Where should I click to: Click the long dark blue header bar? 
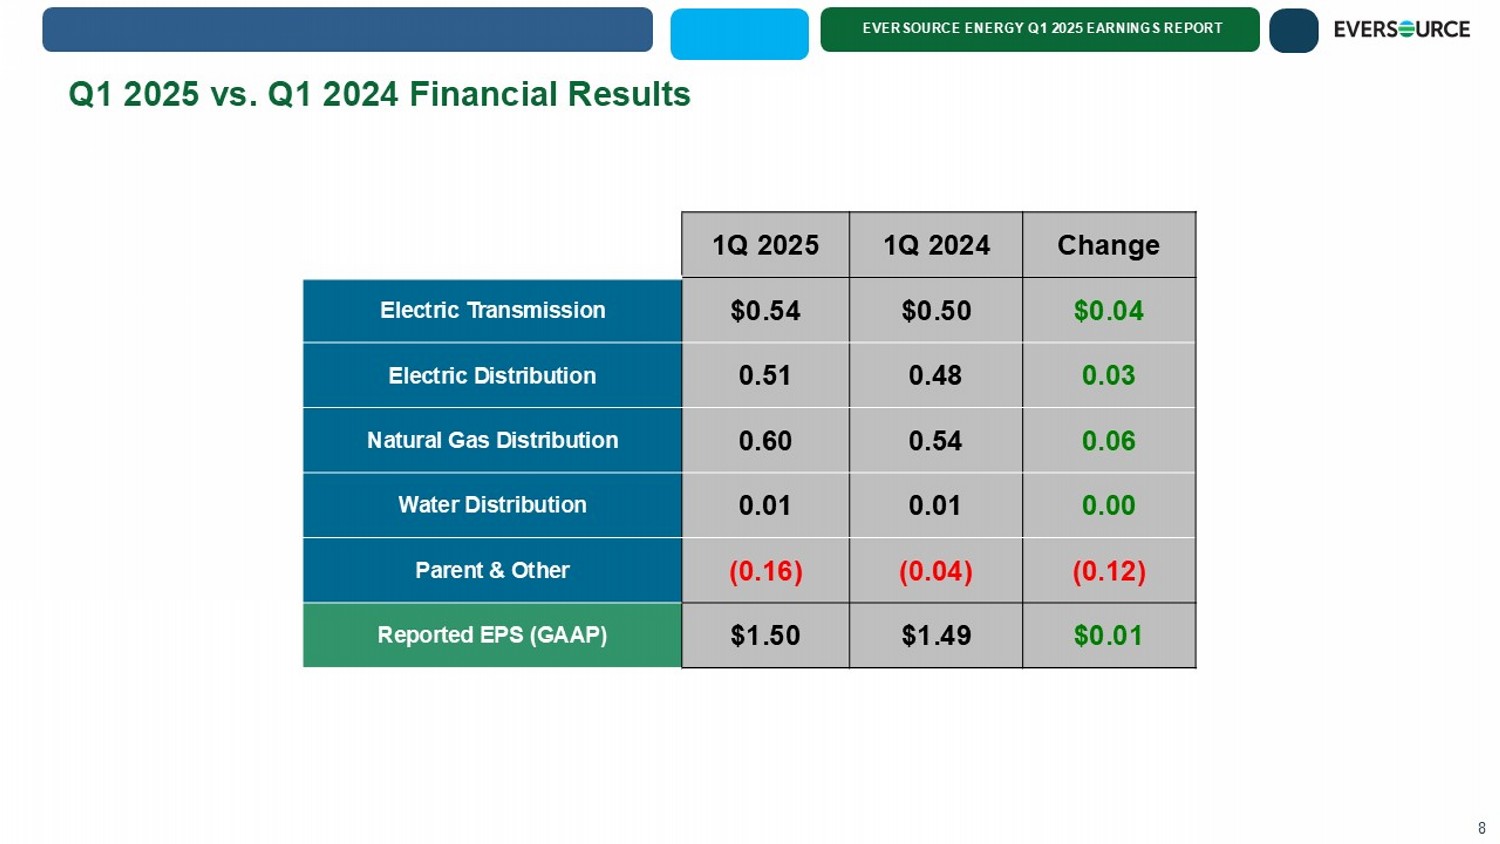click(347, 30)
